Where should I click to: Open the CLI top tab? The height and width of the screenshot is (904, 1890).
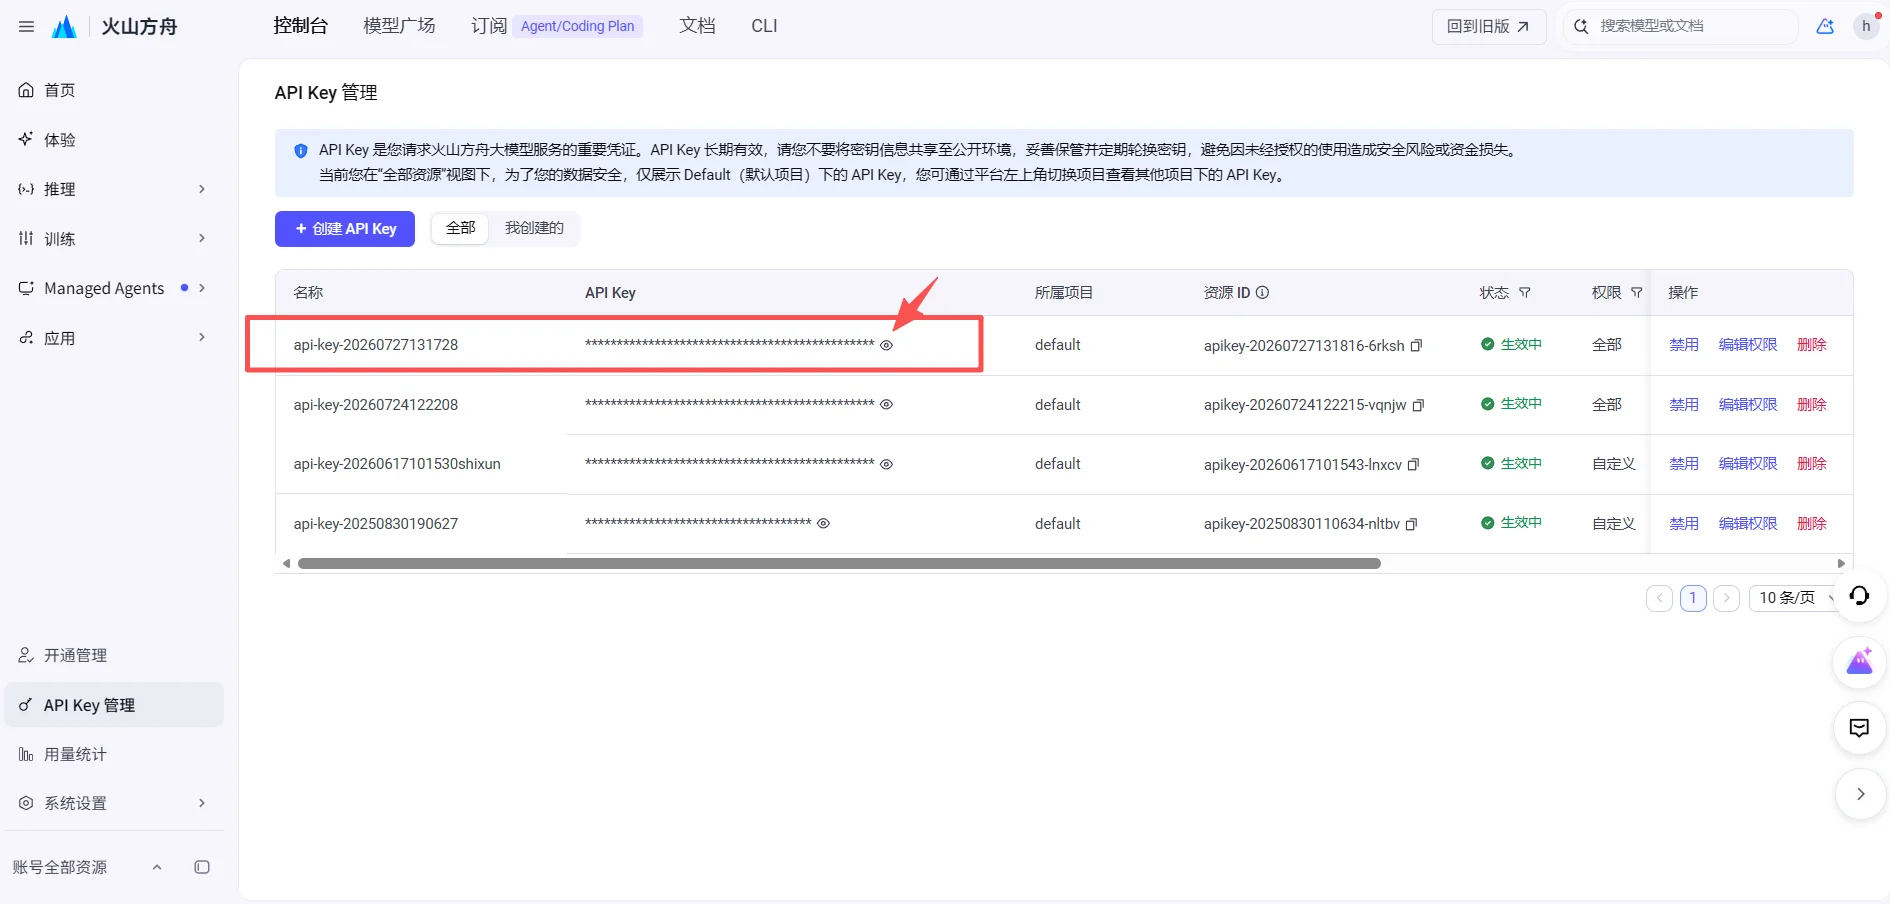pos(764,26)
